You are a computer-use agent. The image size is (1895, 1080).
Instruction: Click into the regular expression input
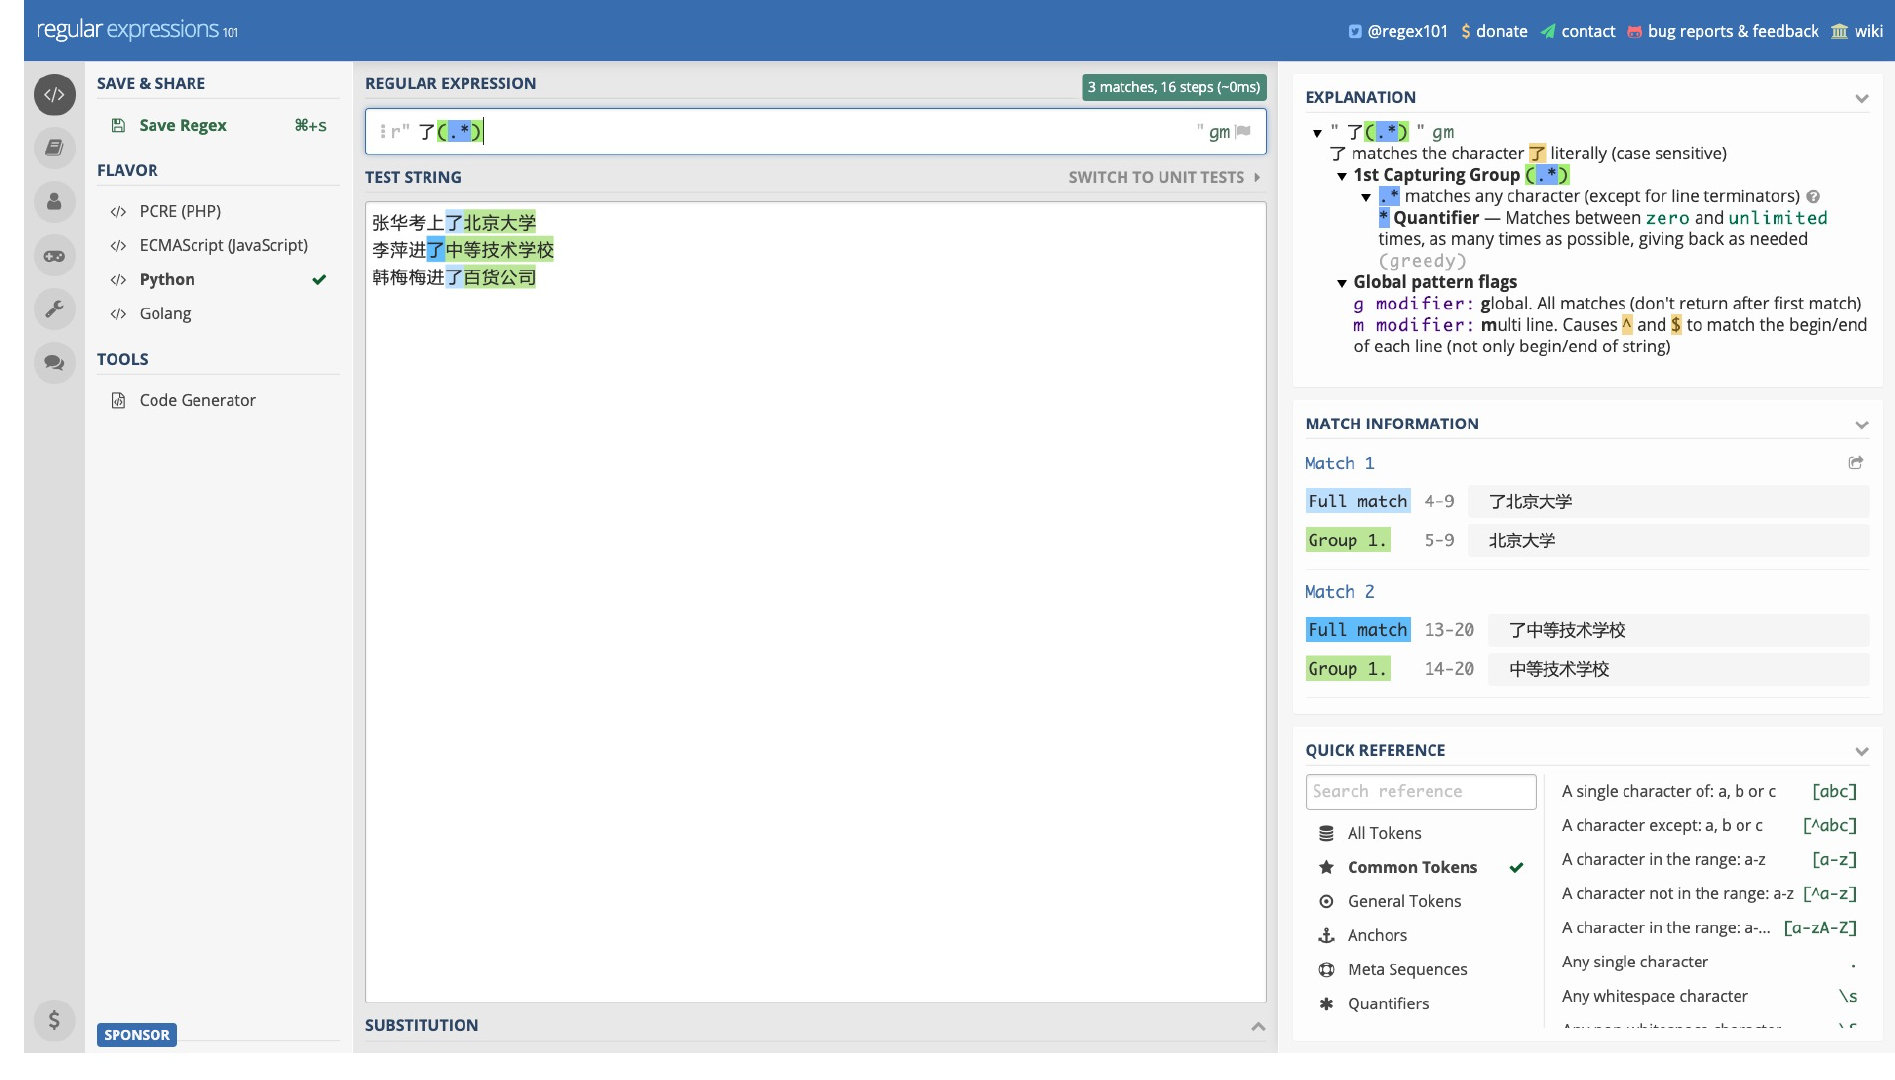[x=815, y=131]
